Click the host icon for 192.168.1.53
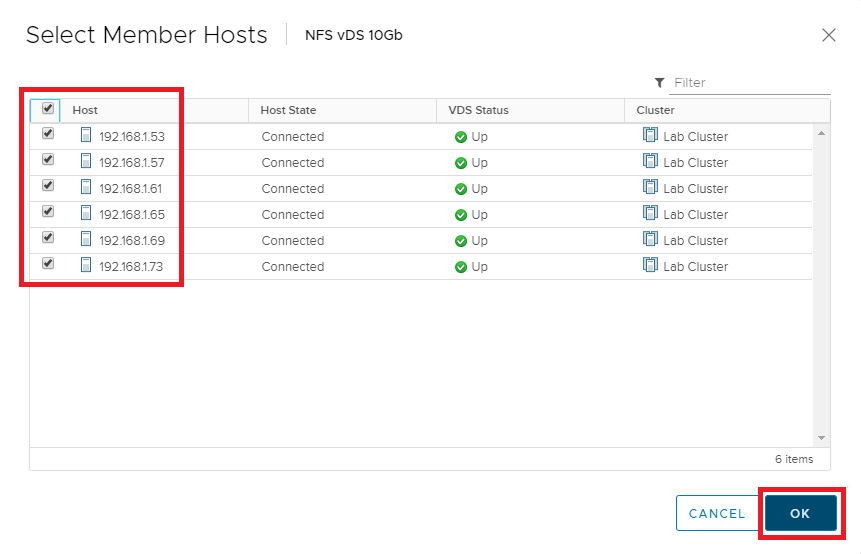This screenshot has width=861, height=554. pyautogui.click(x=86, y=136)
